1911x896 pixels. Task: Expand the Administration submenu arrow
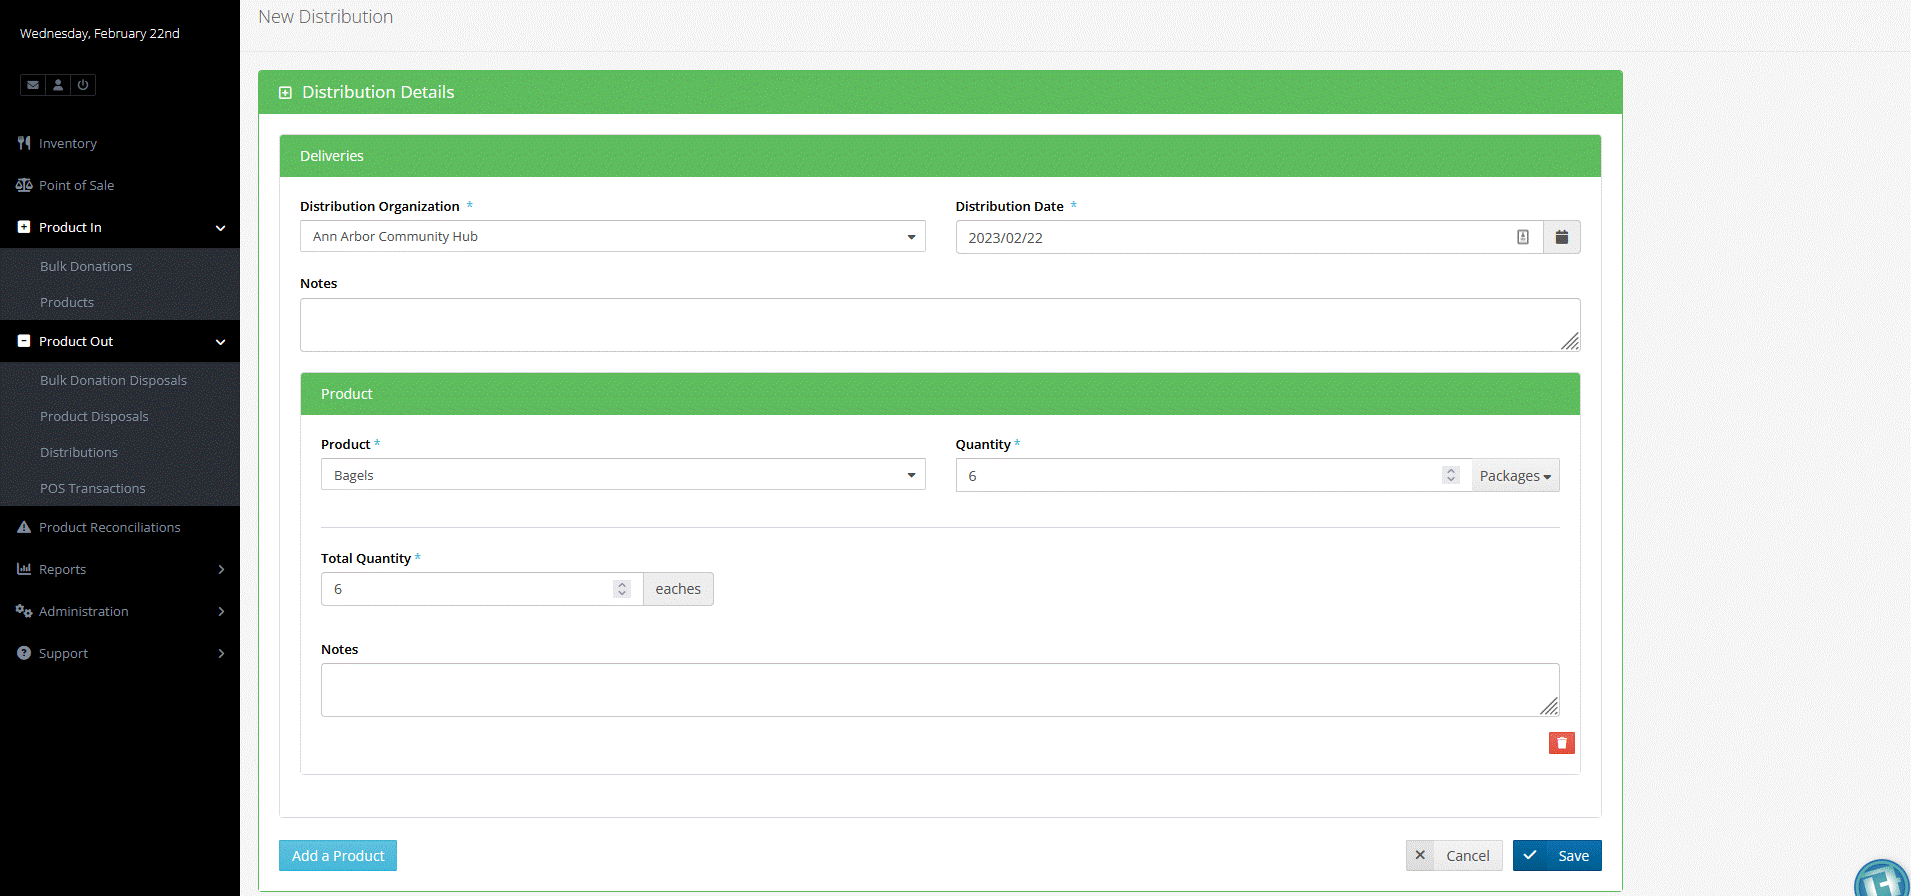[x=221, y=612]
